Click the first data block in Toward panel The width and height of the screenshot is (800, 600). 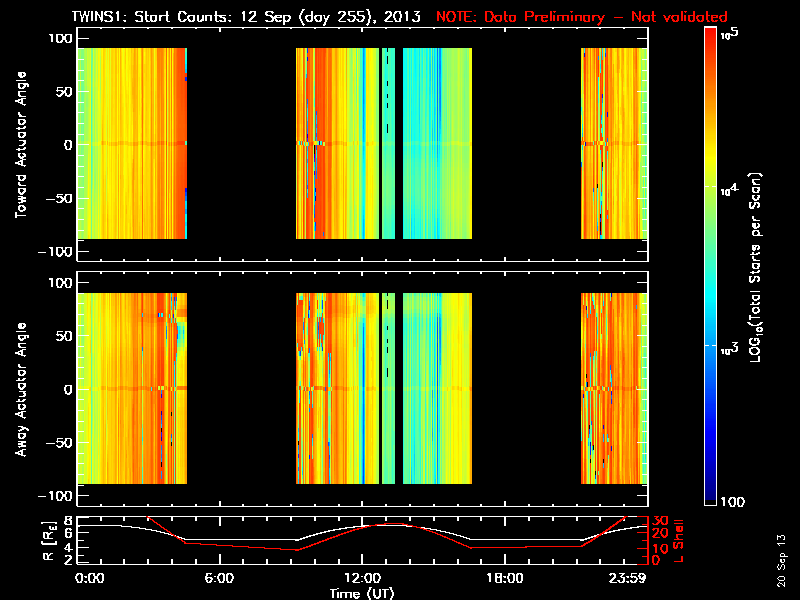(x=132, y=143)
